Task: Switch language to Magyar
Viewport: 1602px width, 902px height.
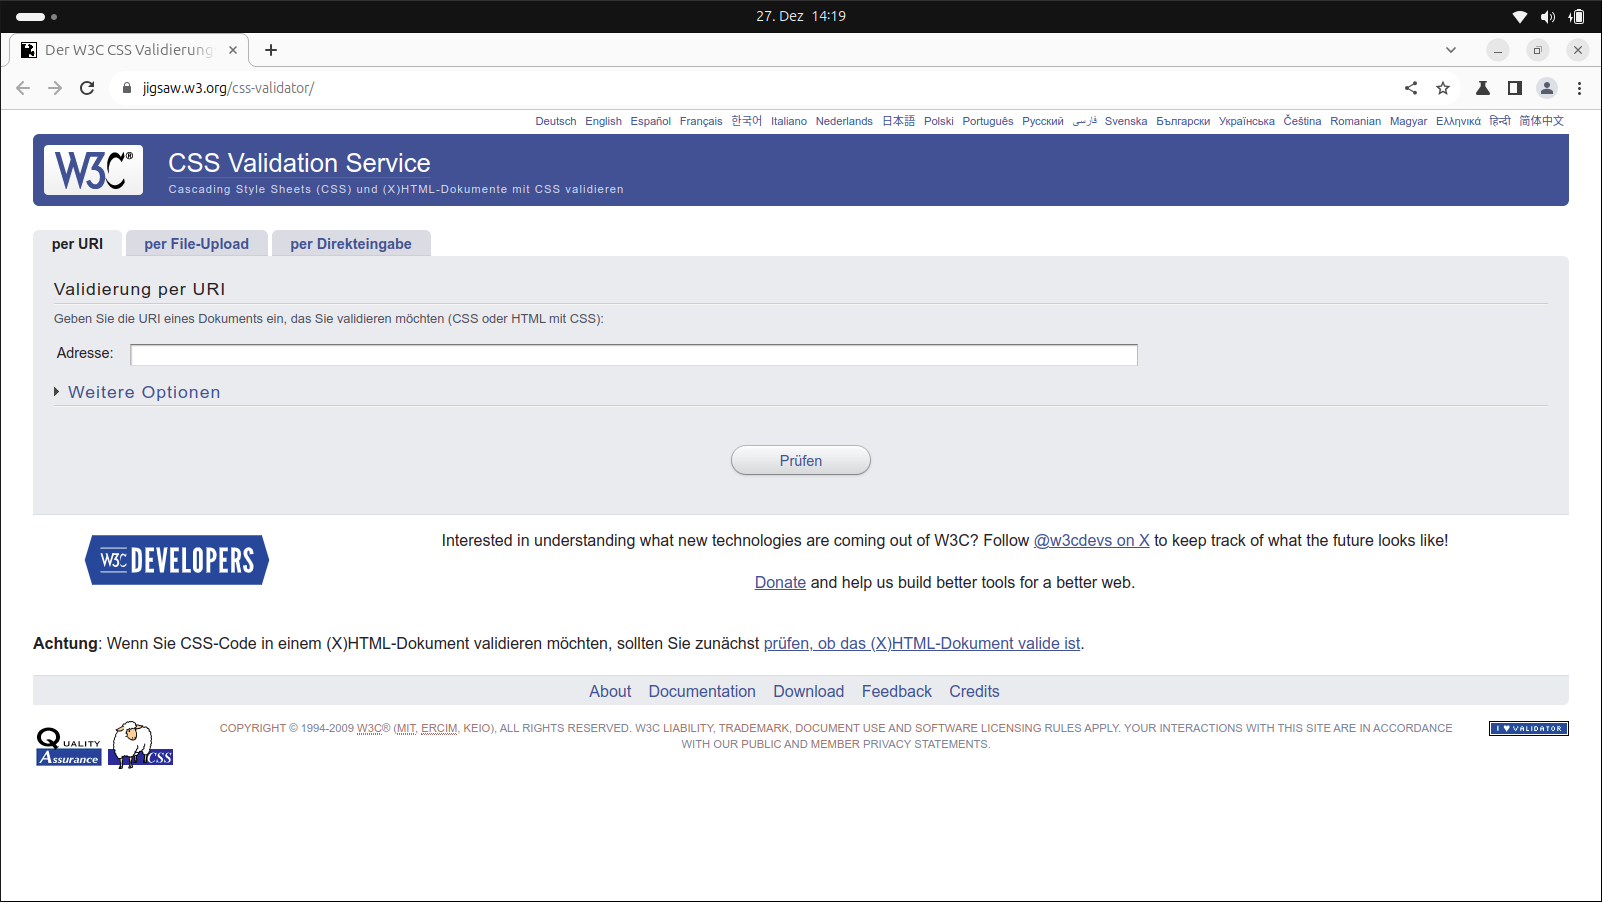Action: pyautogui.click(x=1408, y=121)
